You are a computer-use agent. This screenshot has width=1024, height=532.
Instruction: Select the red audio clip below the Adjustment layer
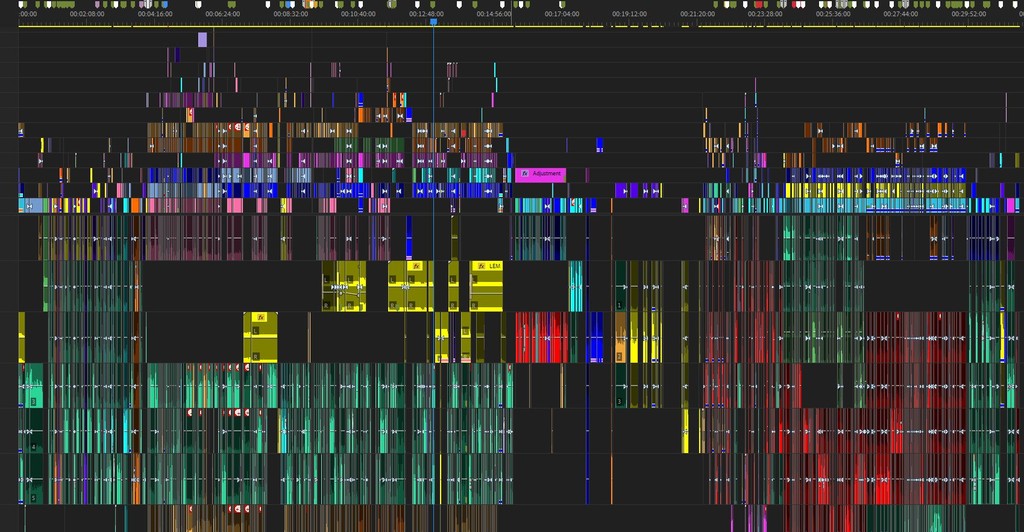[x=542, y=337]
